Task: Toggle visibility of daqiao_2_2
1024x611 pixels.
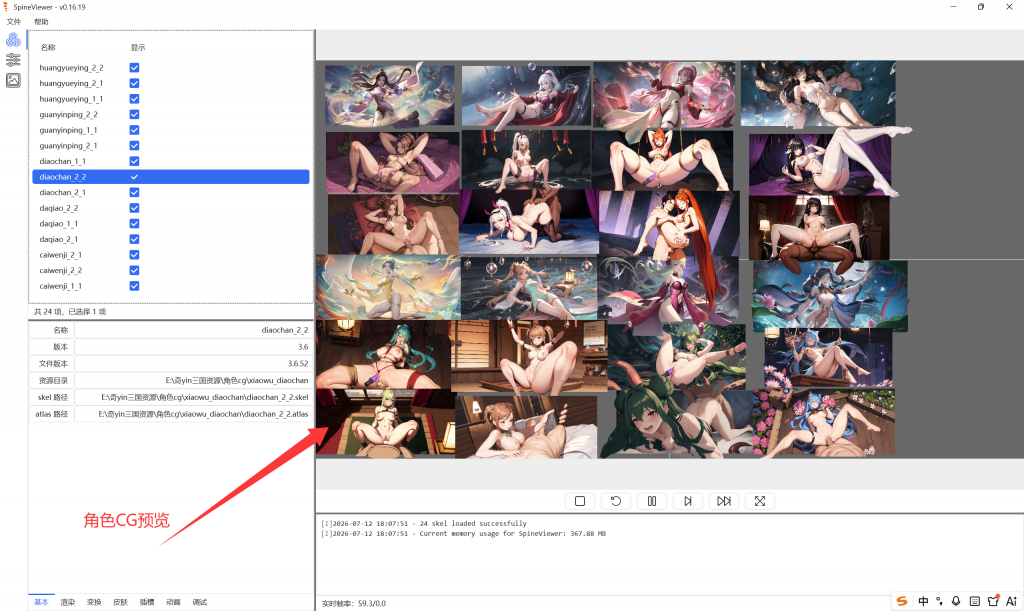Action: 134,208
